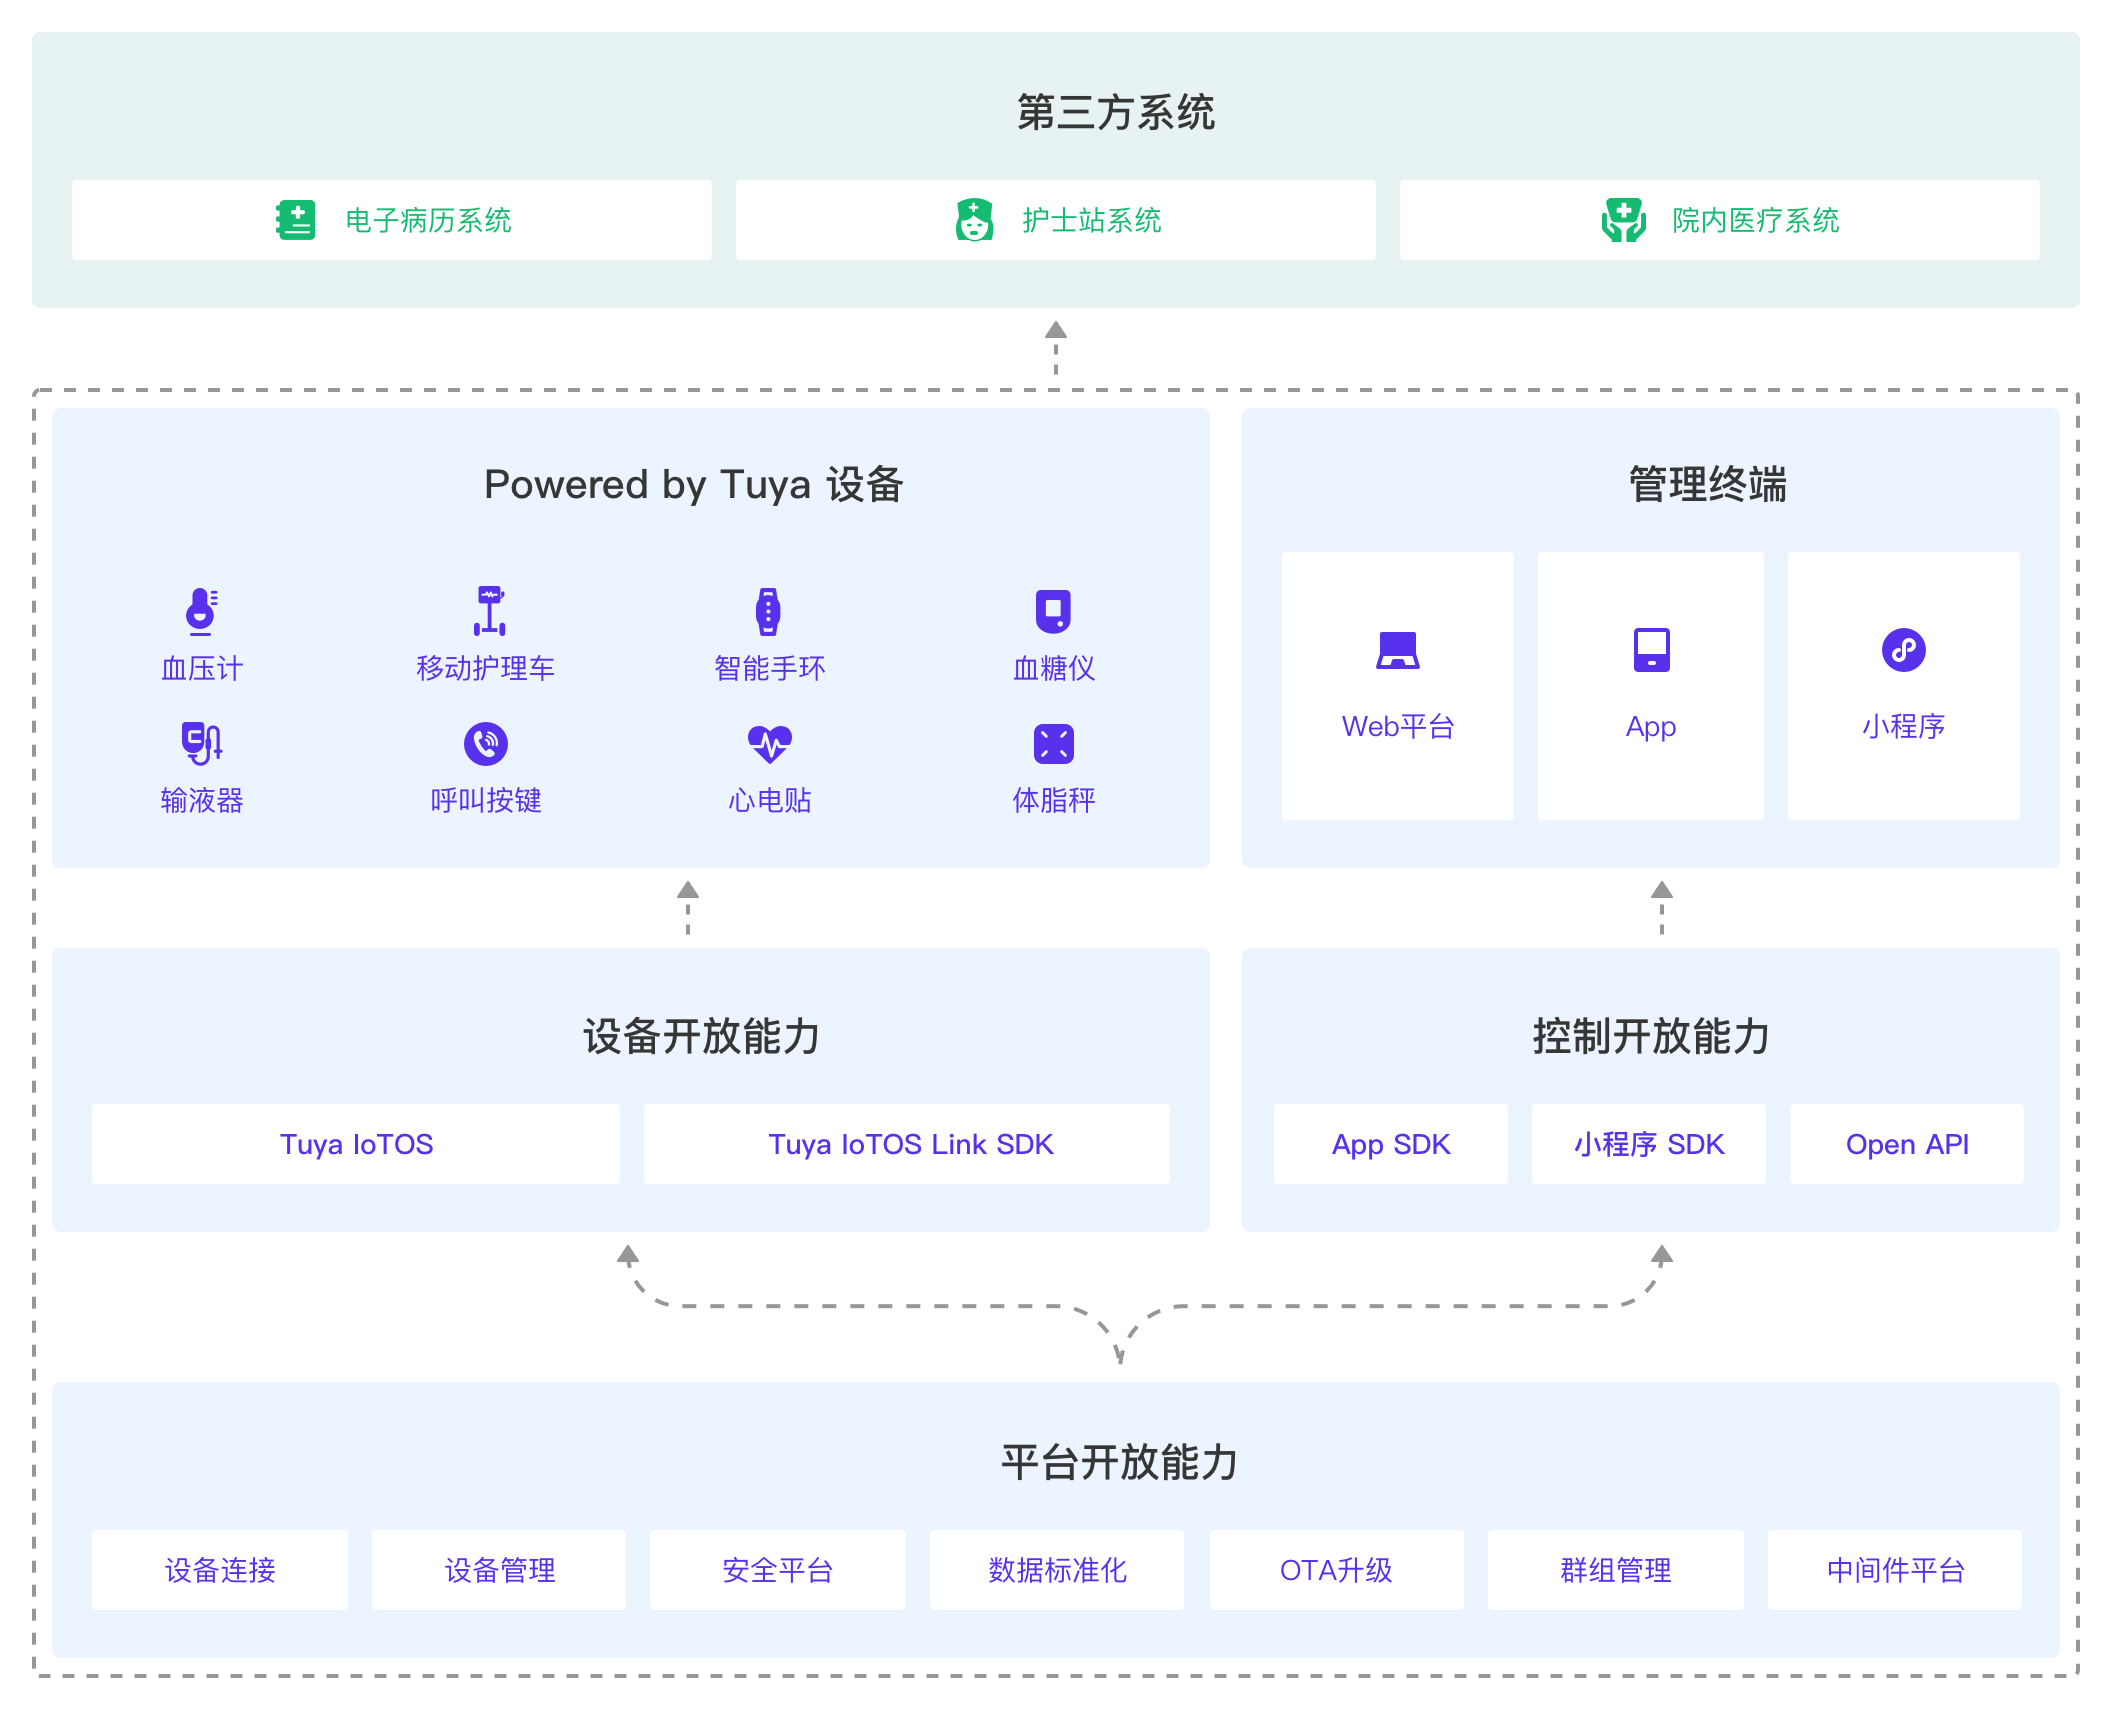Click the Tuya IoTOS Link SDK box

coord(907,1144)
